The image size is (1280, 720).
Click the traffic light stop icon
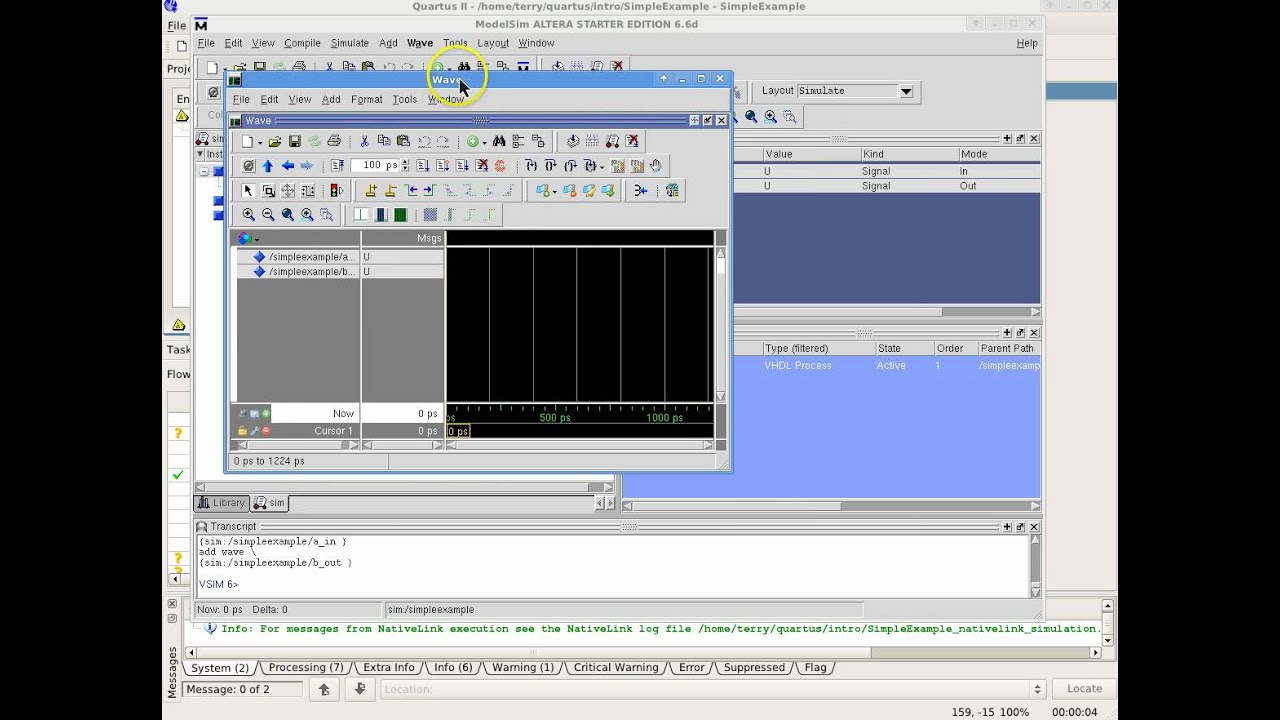pos(336,190)
